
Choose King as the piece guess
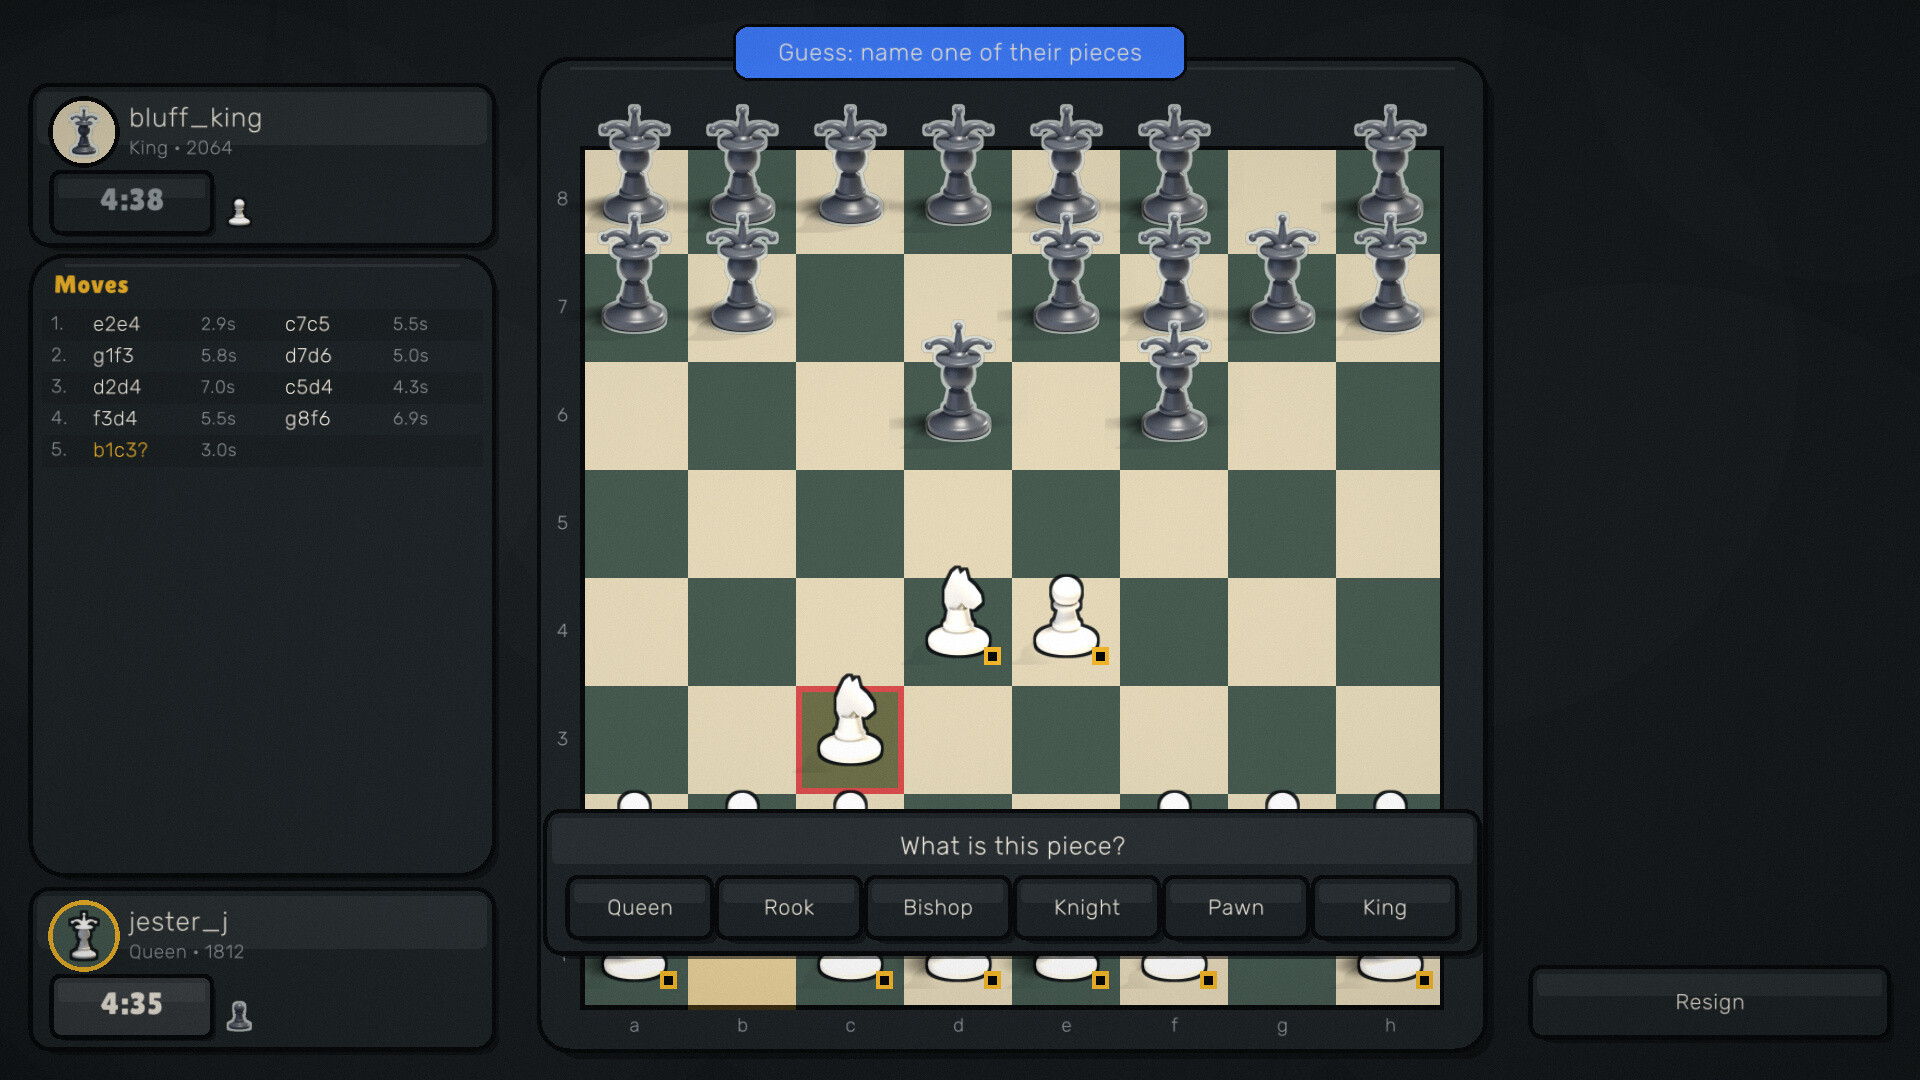(x=1385, y=907)
